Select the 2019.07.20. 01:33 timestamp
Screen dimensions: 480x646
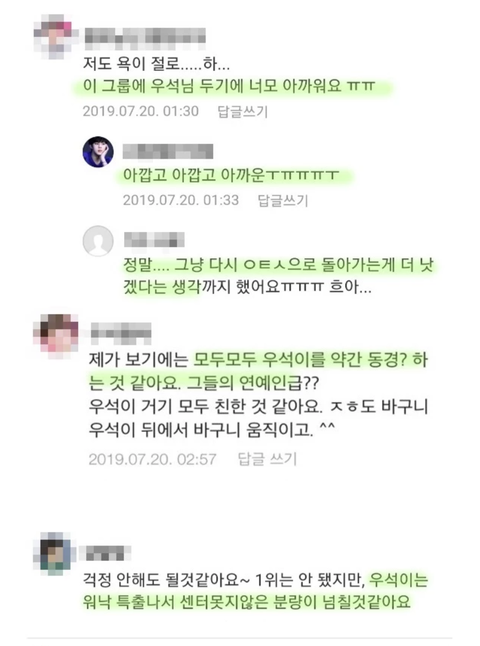coord(181,200)
